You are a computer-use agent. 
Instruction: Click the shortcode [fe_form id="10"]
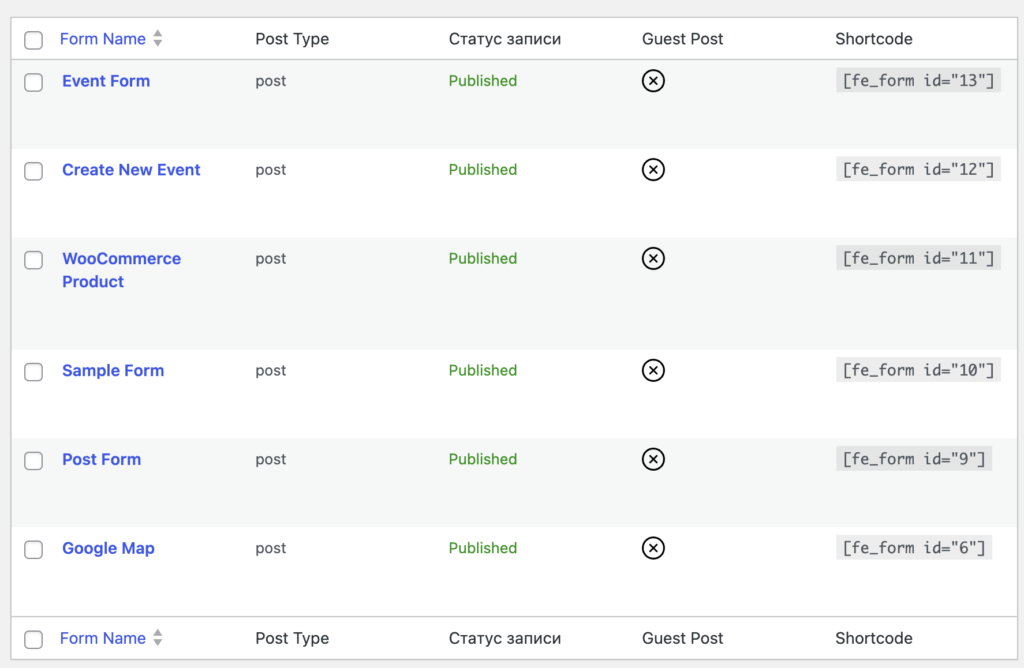coord(918,371)
